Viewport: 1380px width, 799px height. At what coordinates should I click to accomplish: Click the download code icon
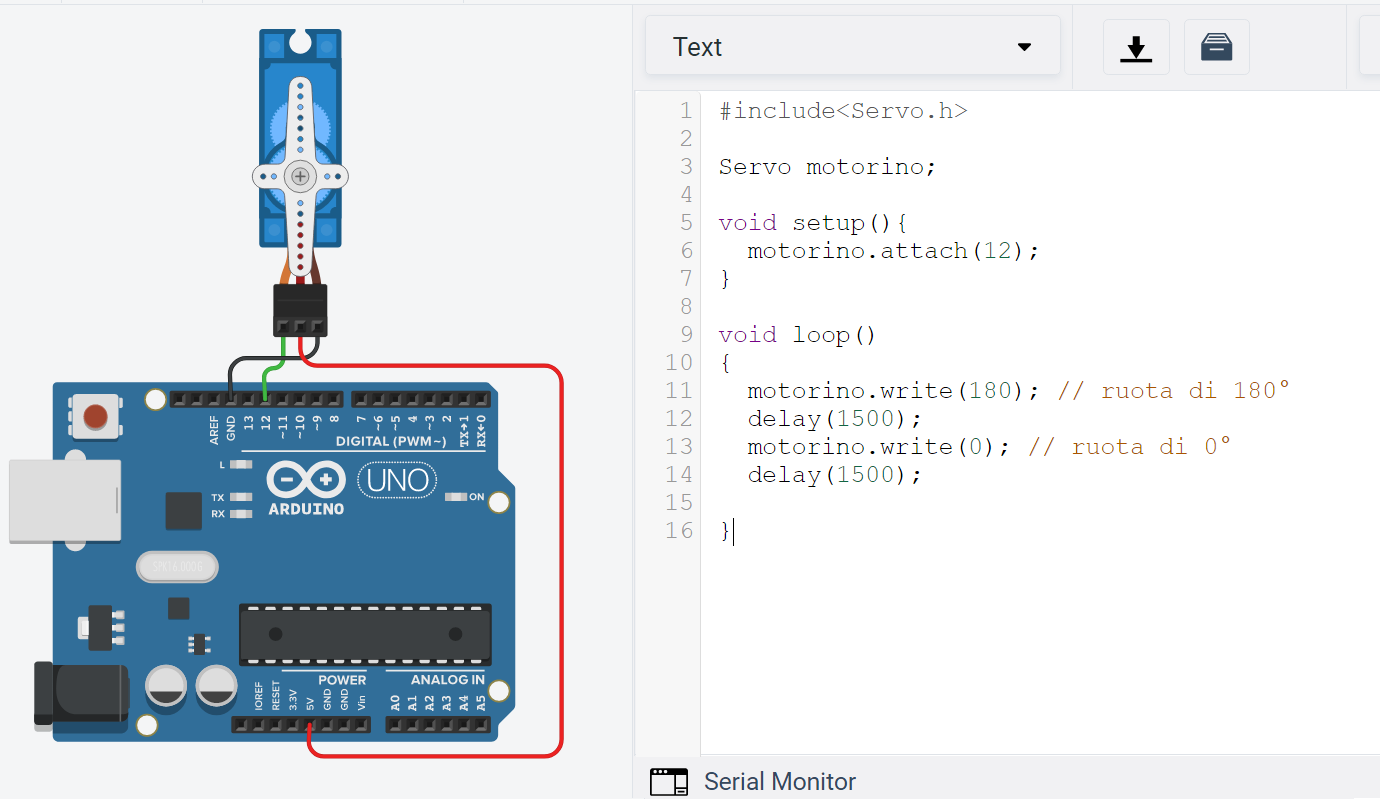pos(1136,47)
